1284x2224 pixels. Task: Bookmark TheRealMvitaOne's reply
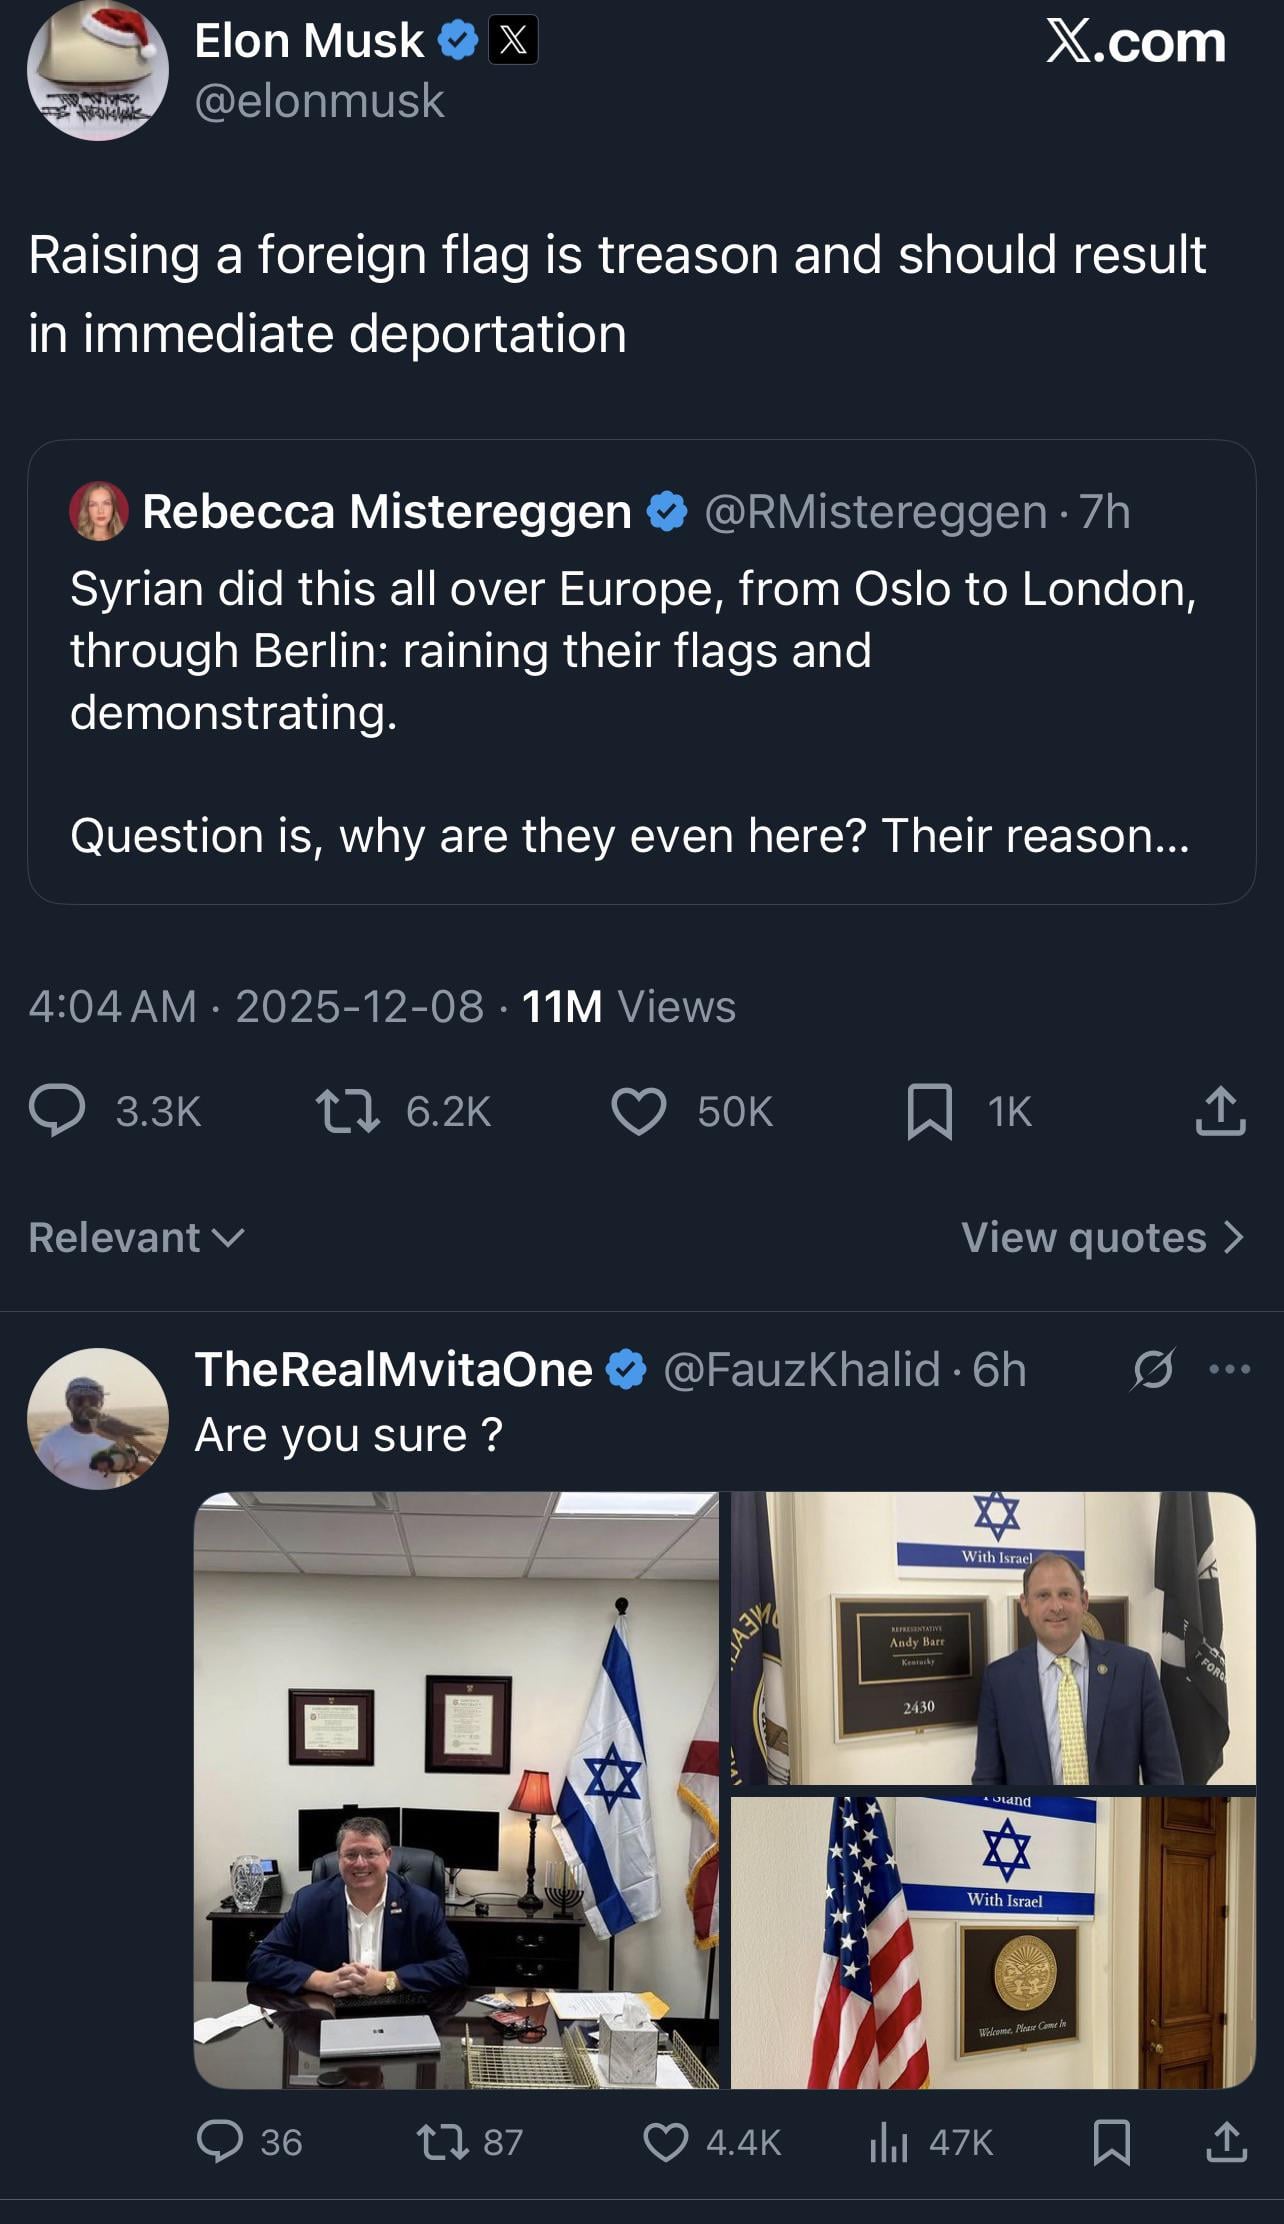coord(1111,2141)
